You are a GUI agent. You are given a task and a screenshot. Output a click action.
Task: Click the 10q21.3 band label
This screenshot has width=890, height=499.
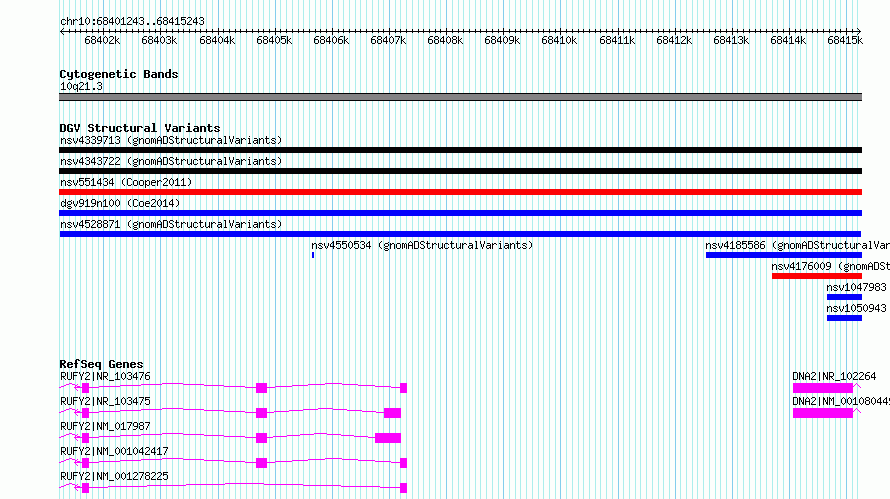click(x=81, y=86)
